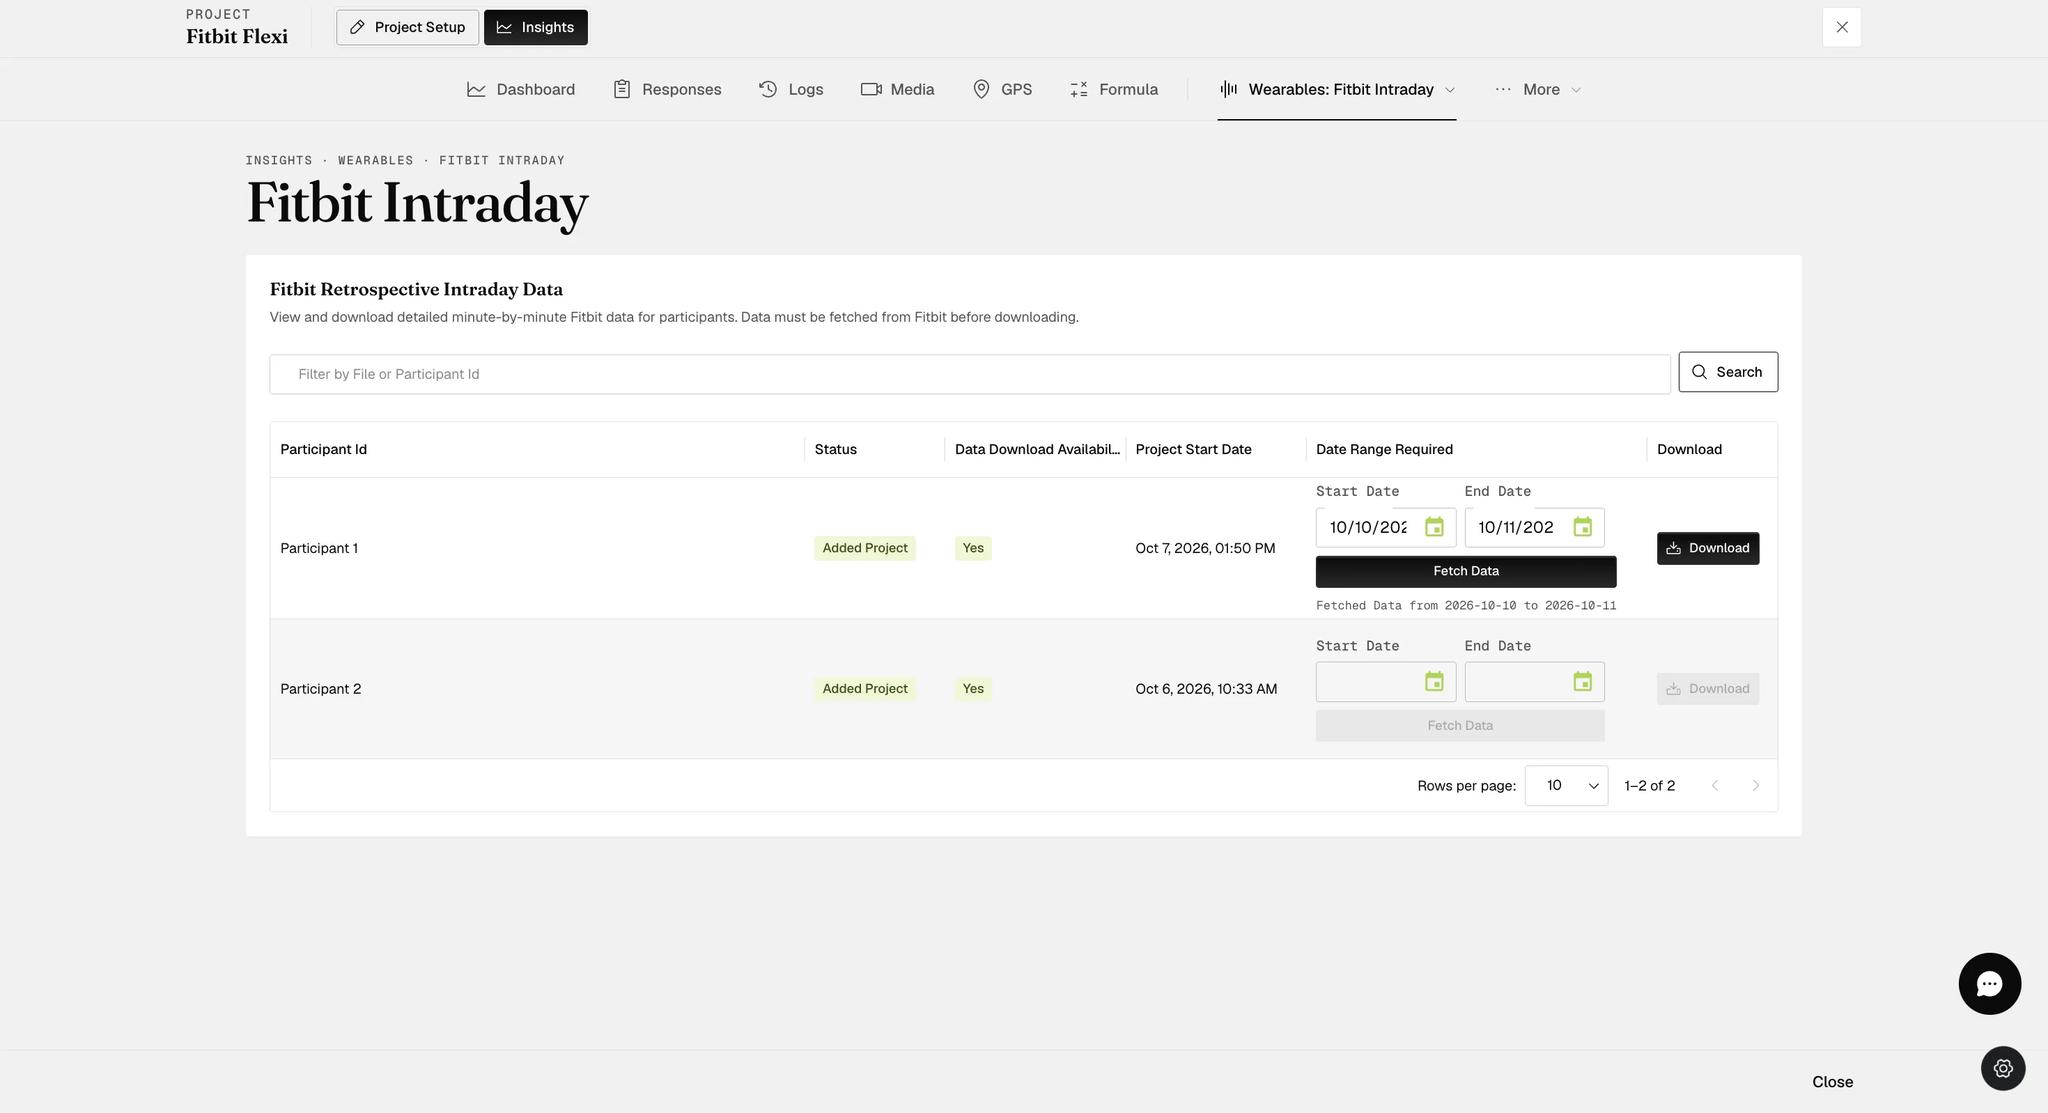Open the Responses tab
This screenshot has height=1113, width=2048.
click(x=667, y=90)
